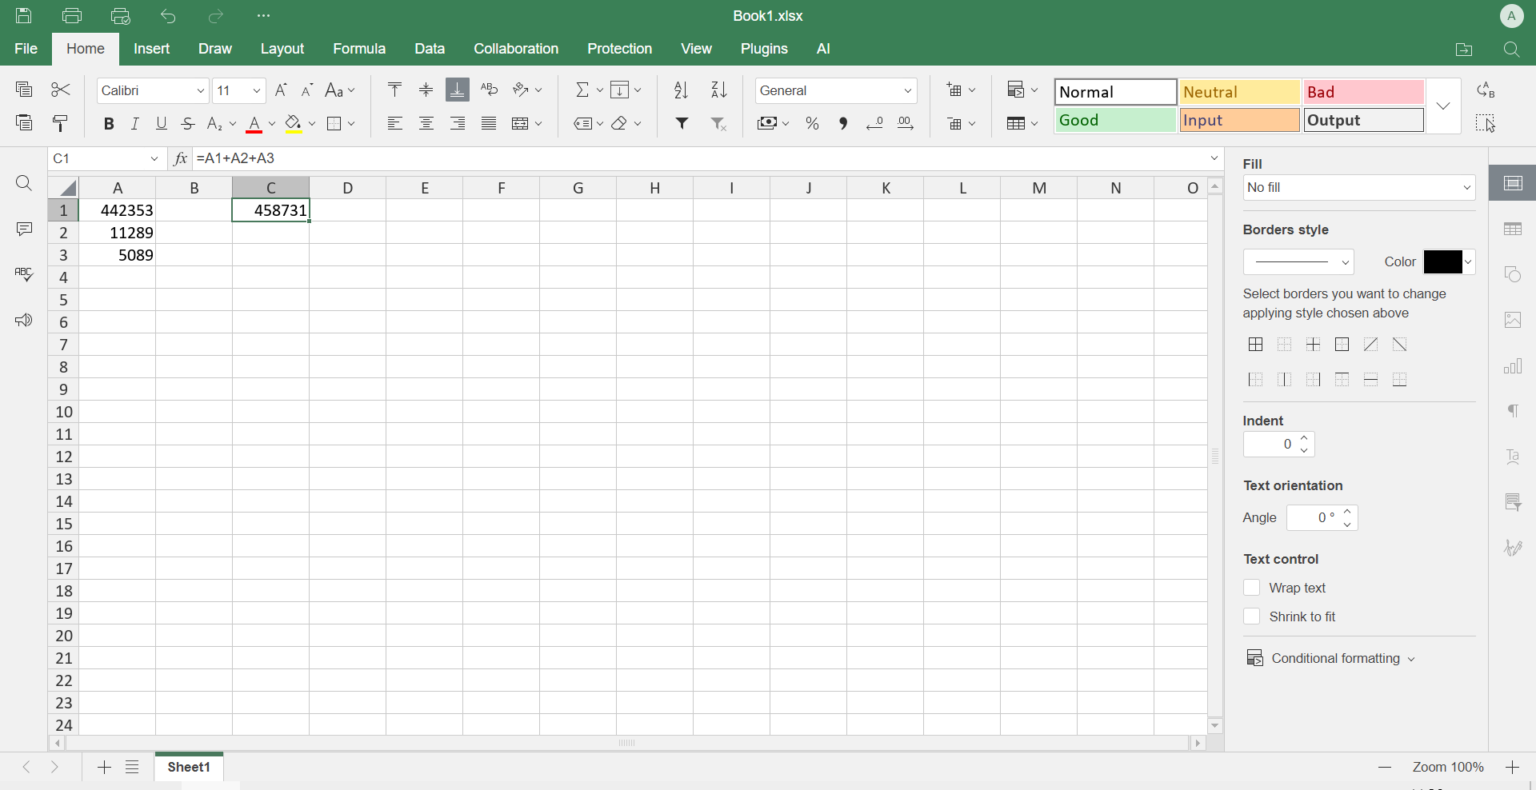Image resolution: width=1536 pixels, height=790 pixels.
Task: Enable Shrink to fit
Action: (1252, 616)
